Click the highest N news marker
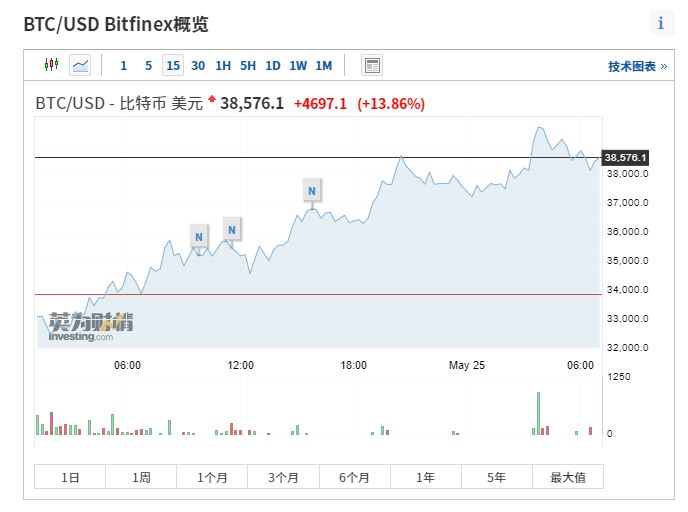Viewport: 688px width, 512px height. point(312,190)
